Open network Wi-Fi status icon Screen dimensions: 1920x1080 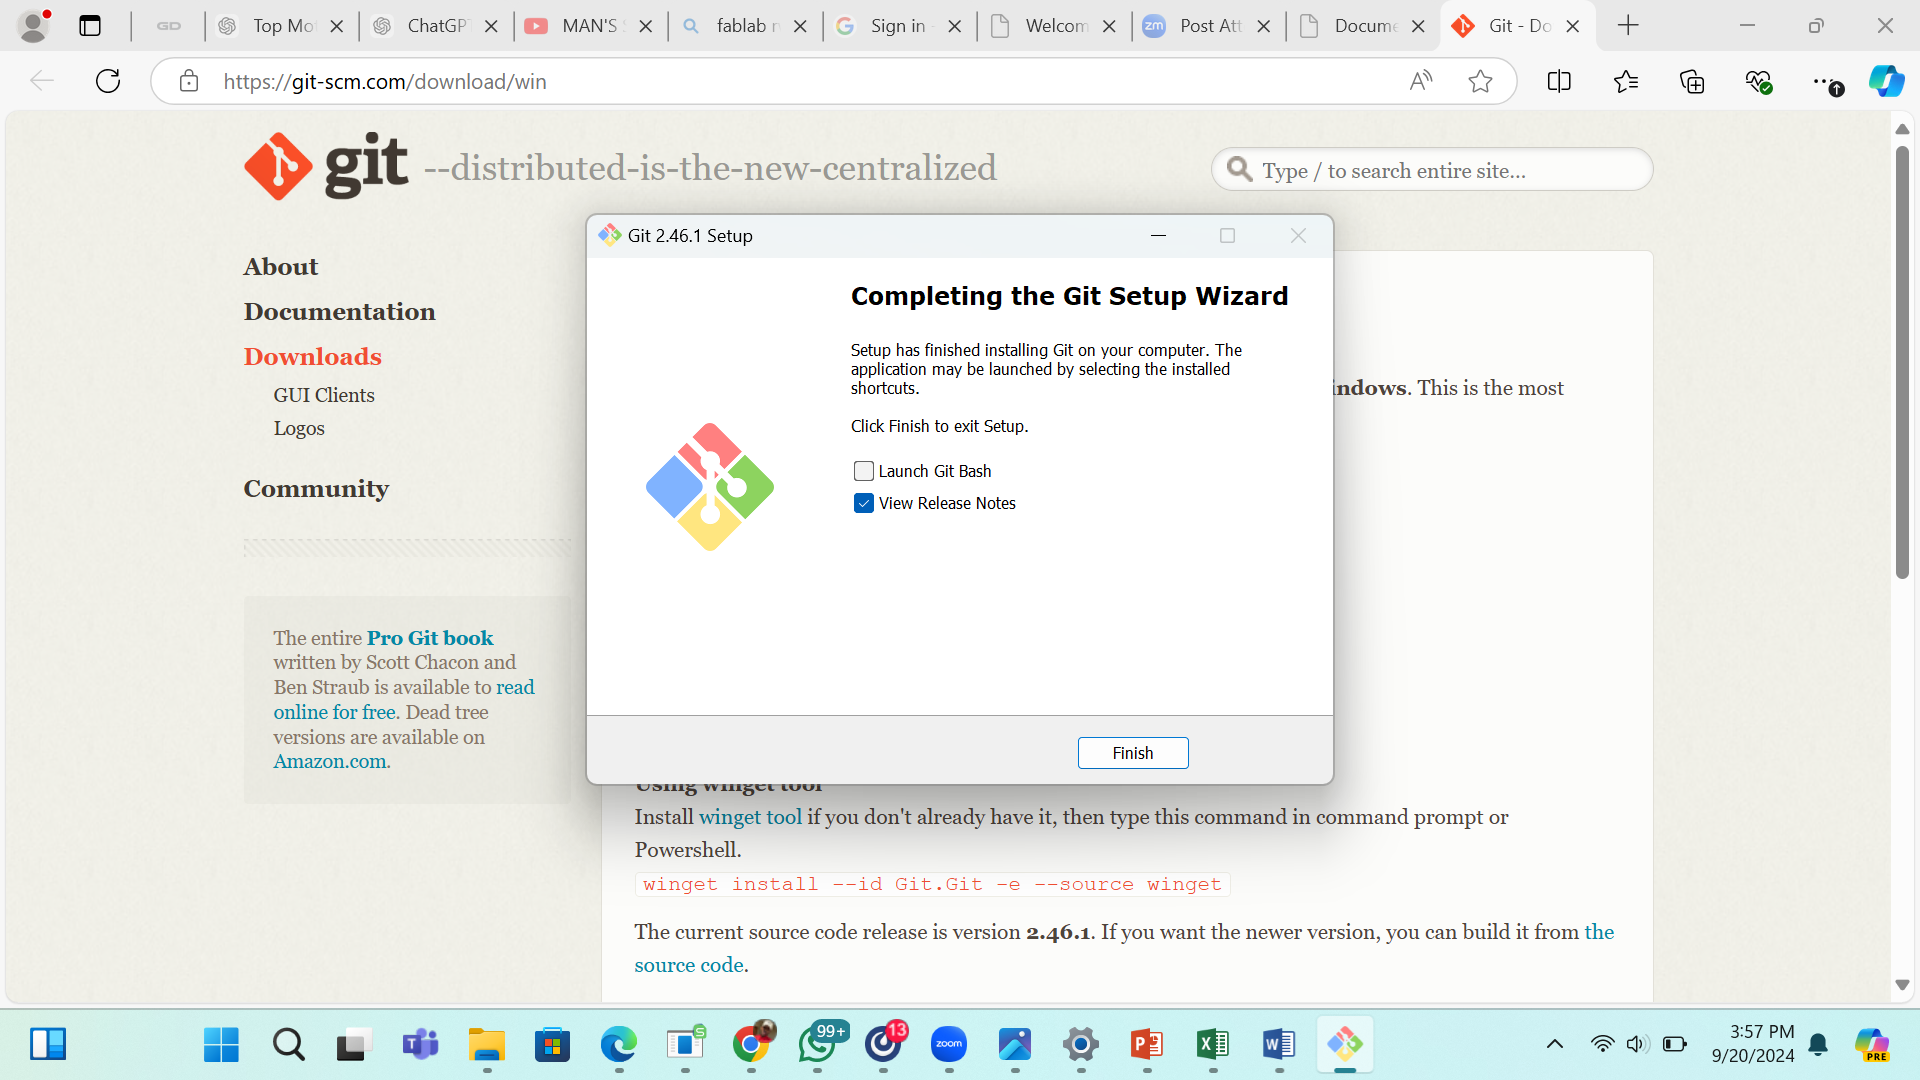tap(1602, 1045)
